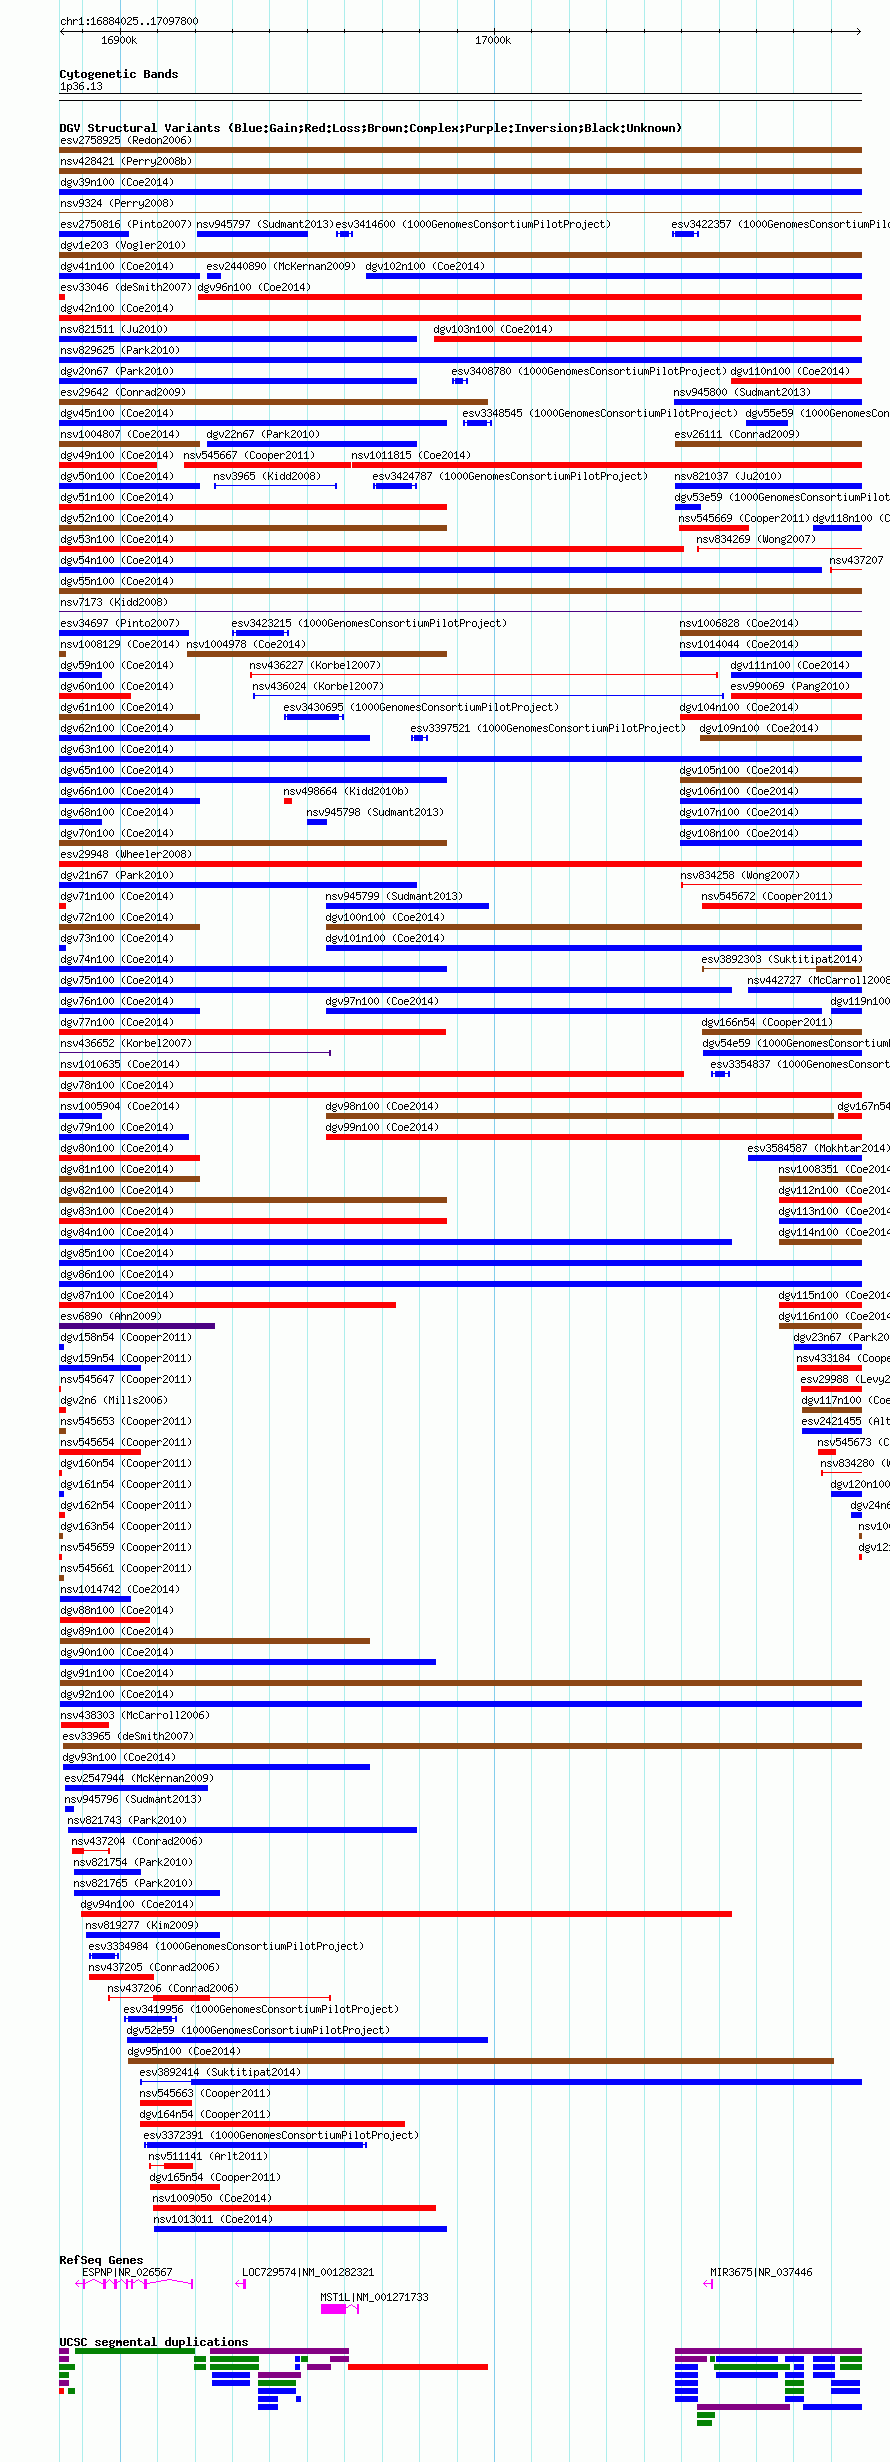Screen dimensions: 890x2462
Task: Click nsv511141 (Arlt2011) label
Action: pyautogui.click(x=209, y=2156)
